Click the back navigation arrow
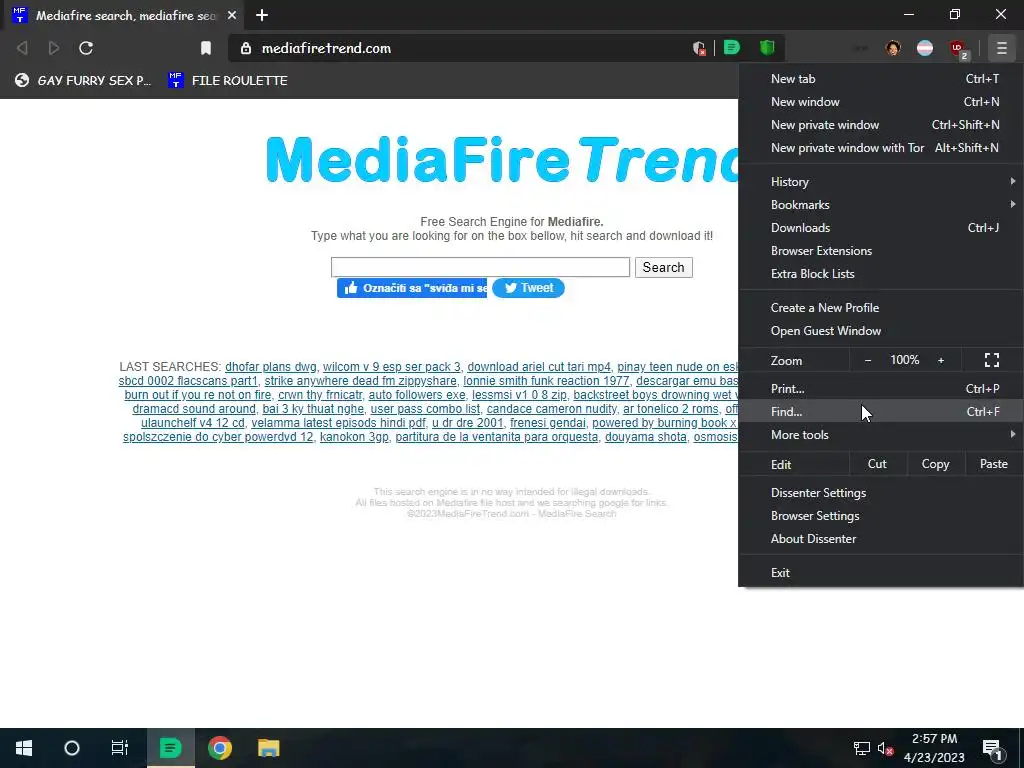Viewport: 1024px width, 768px height. coord(22,48)
